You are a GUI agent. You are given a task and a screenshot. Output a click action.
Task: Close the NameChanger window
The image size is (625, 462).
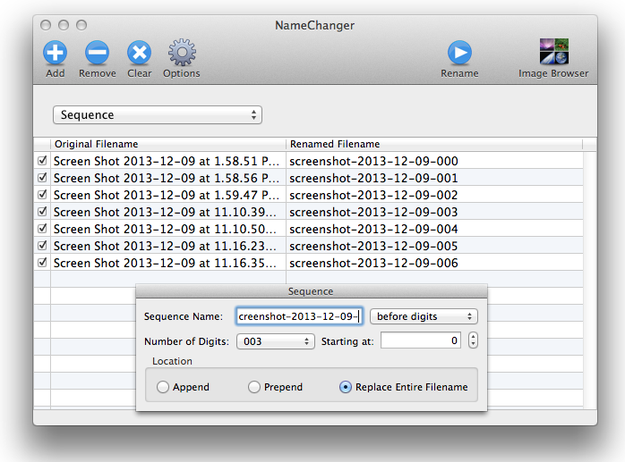click(45, 25)
